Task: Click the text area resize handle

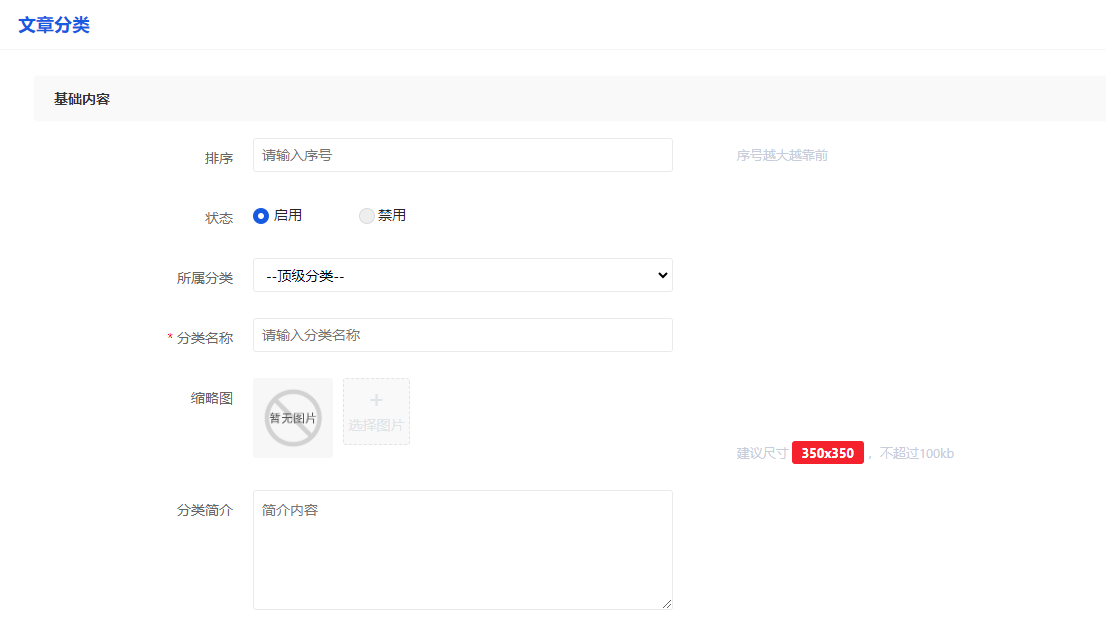Action: (x=666, y=603)
